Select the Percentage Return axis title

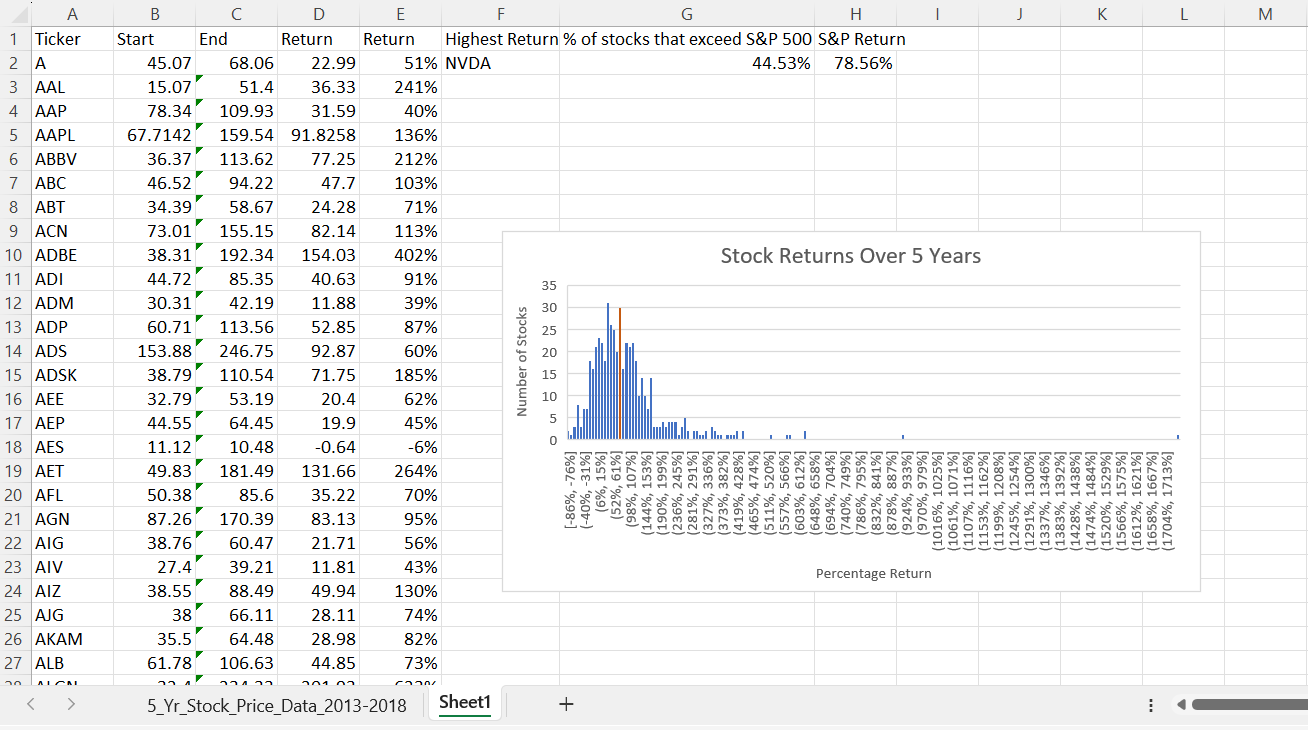point(873,574)
